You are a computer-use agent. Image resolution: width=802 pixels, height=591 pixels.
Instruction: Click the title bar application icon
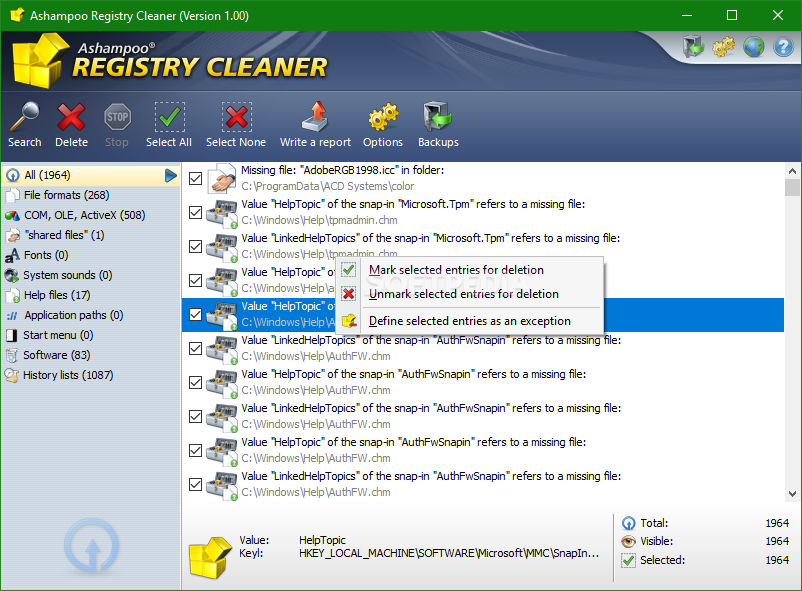[17, 15]
